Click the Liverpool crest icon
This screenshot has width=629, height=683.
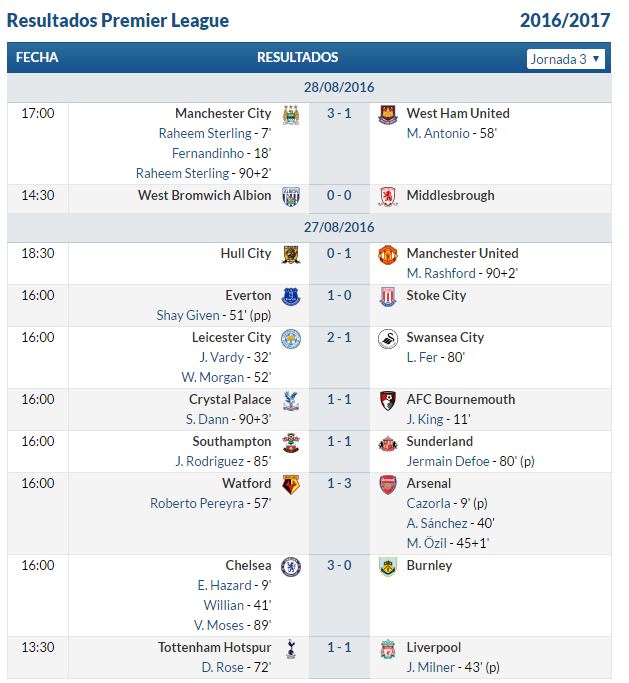[x=388, y=649]
